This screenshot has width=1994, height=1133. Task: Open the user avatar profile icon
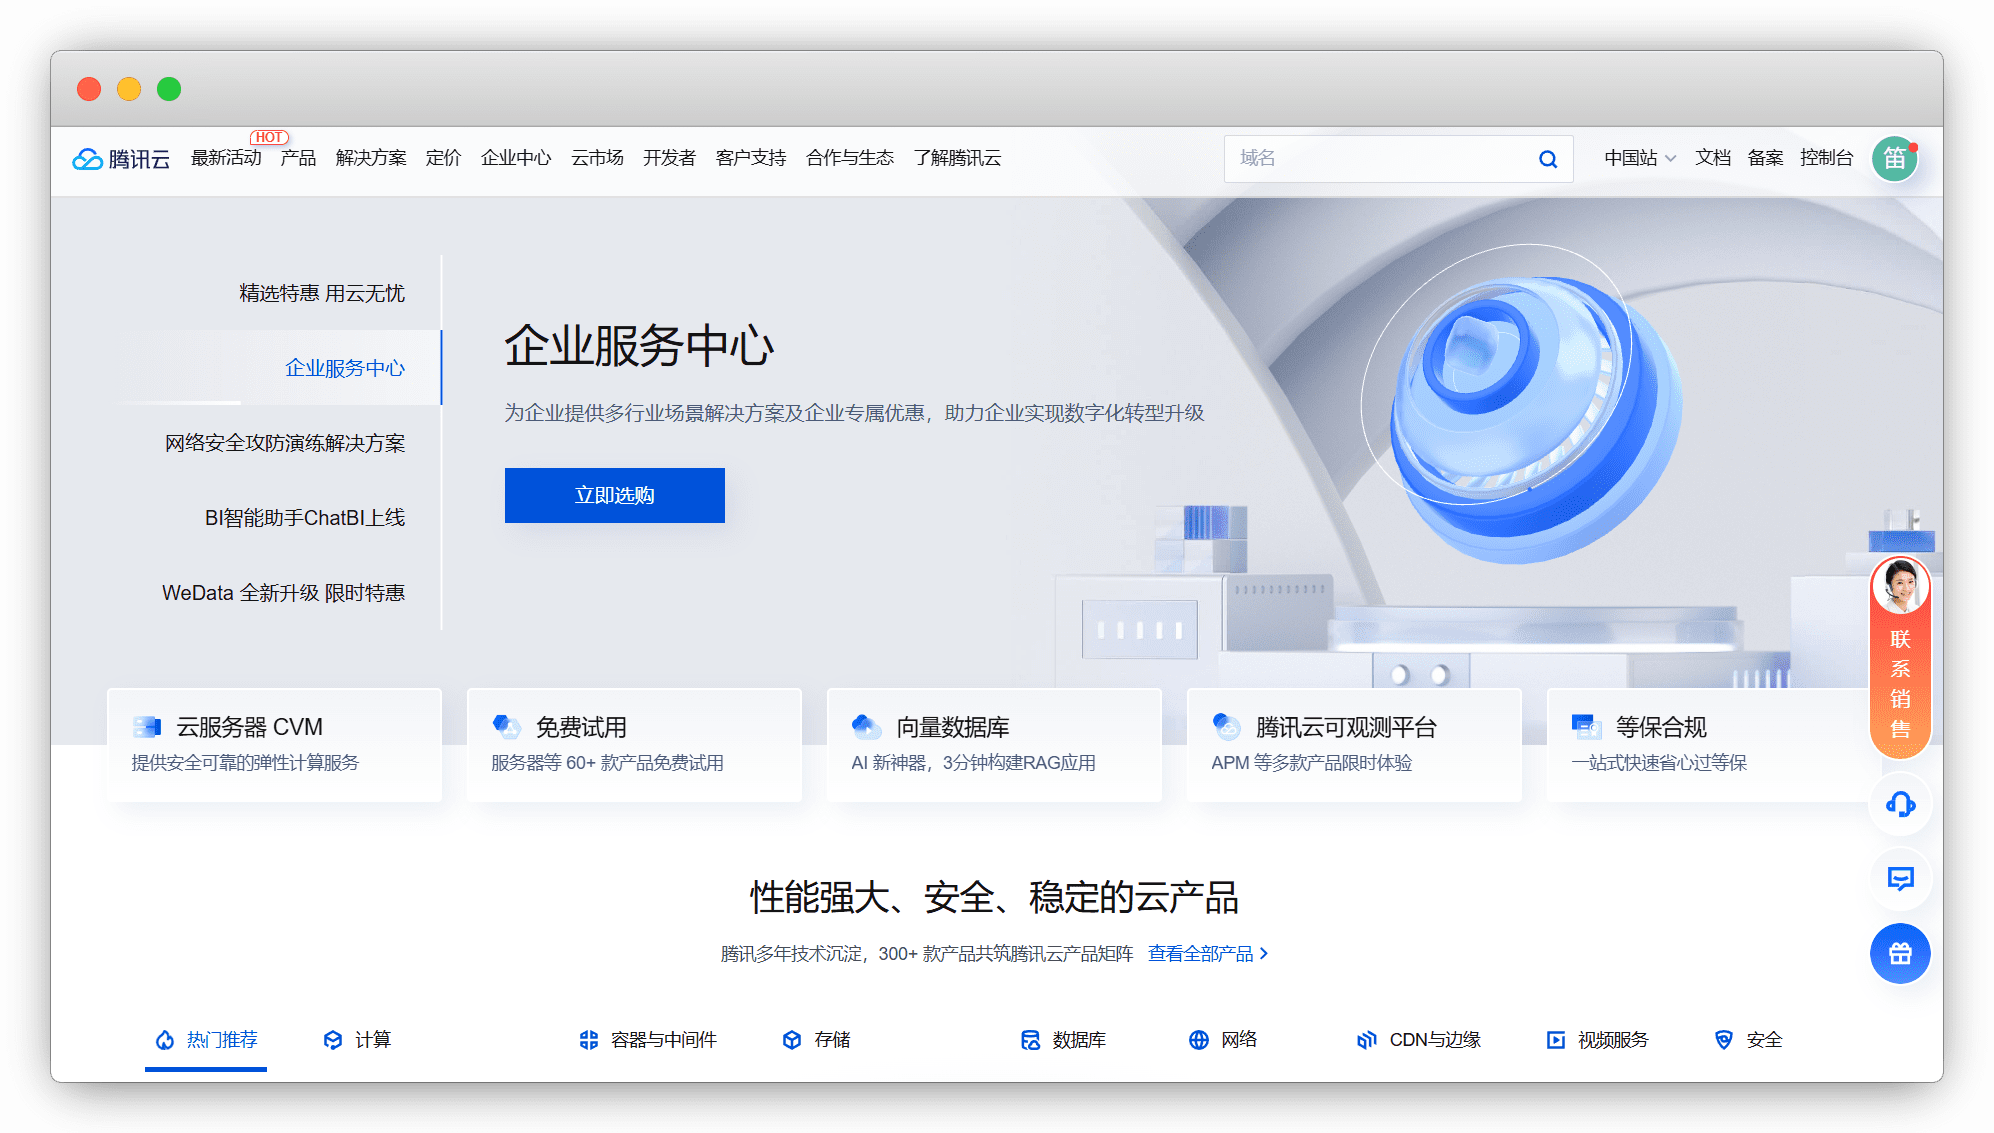click(x=1894, y=159)
